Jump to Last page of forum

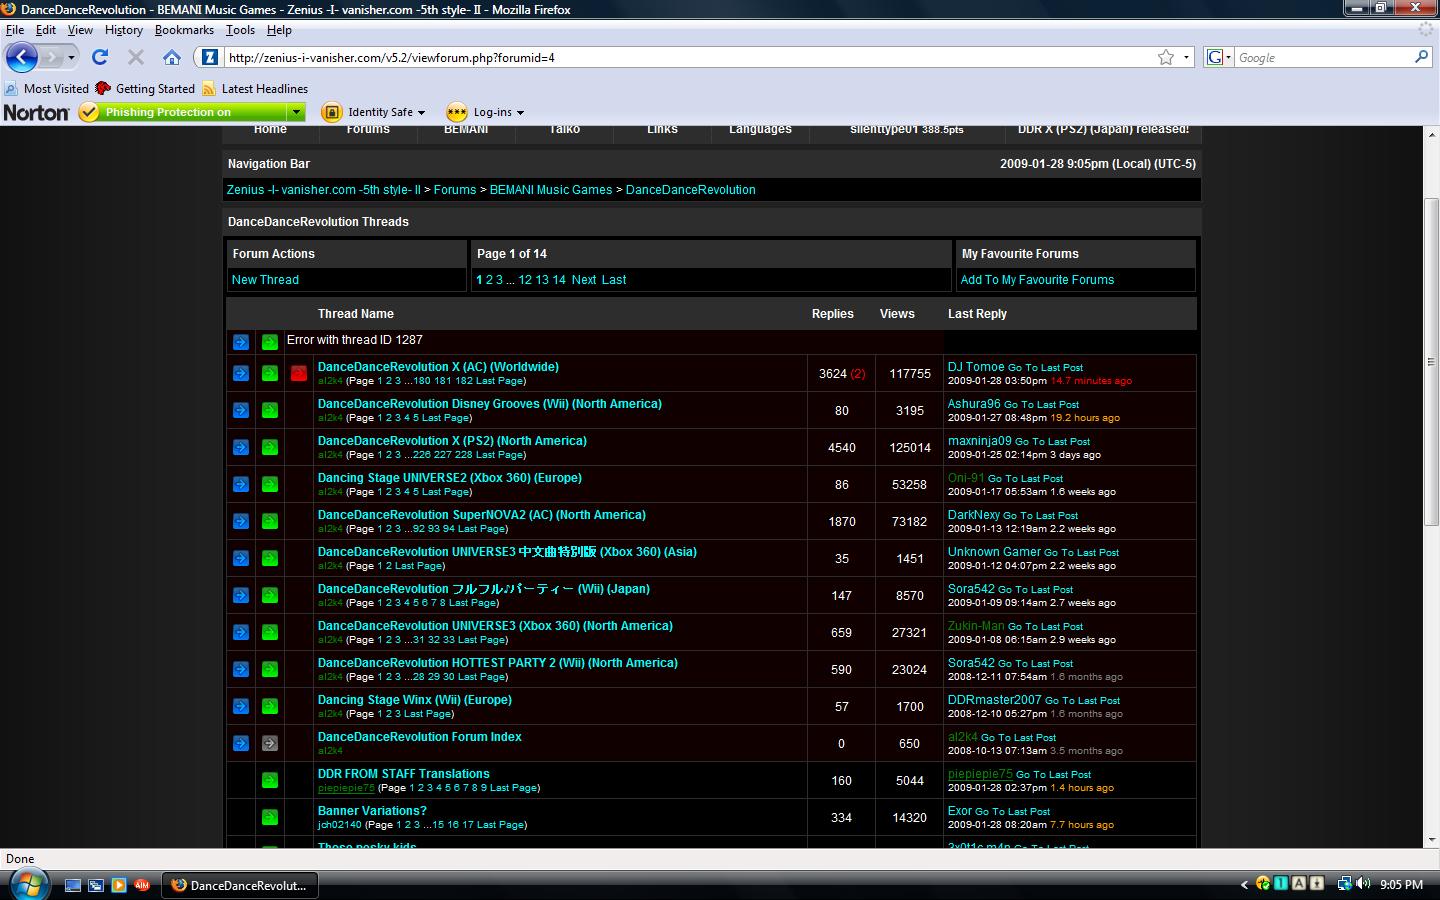[614, 280]
